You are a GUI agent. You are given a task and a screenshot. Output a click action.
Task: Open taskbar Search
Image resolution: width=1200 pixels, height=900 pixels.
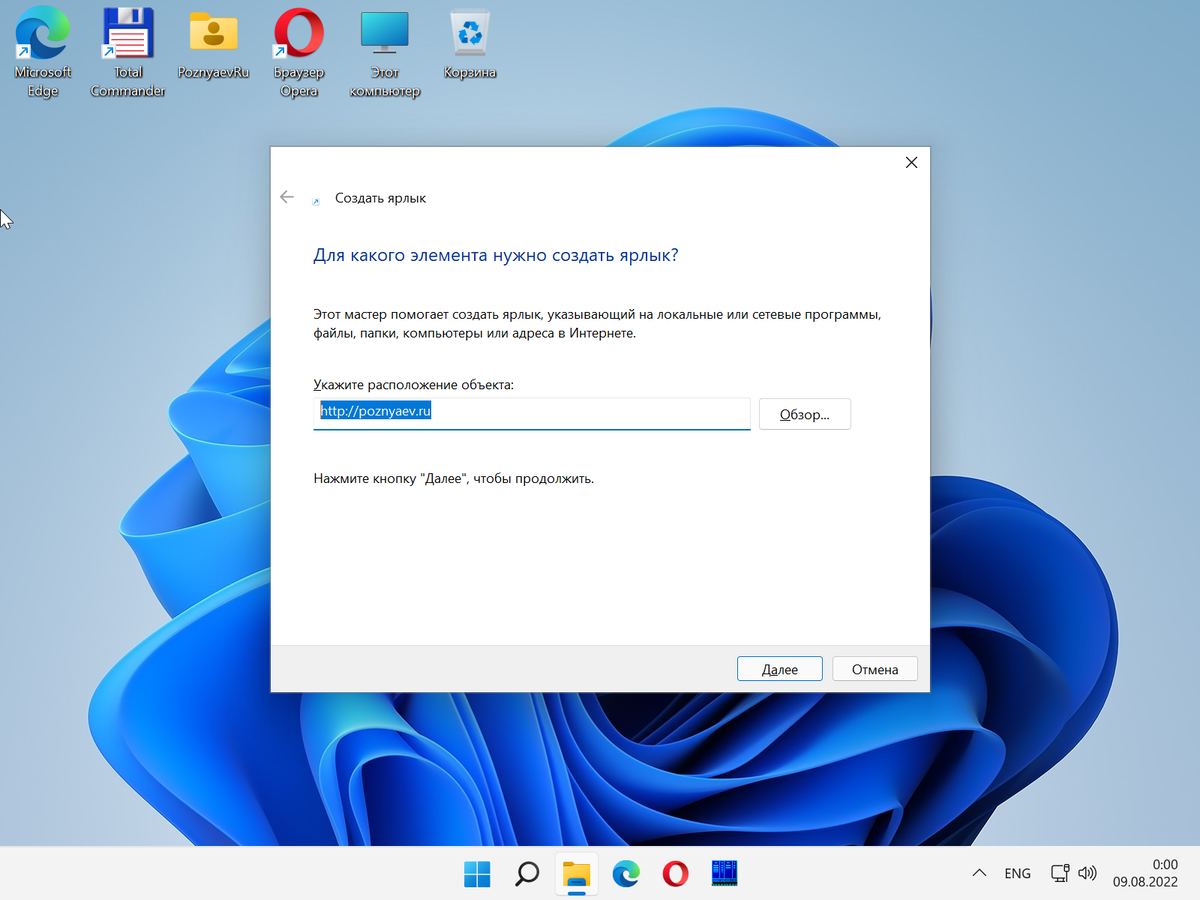point(527,874)
